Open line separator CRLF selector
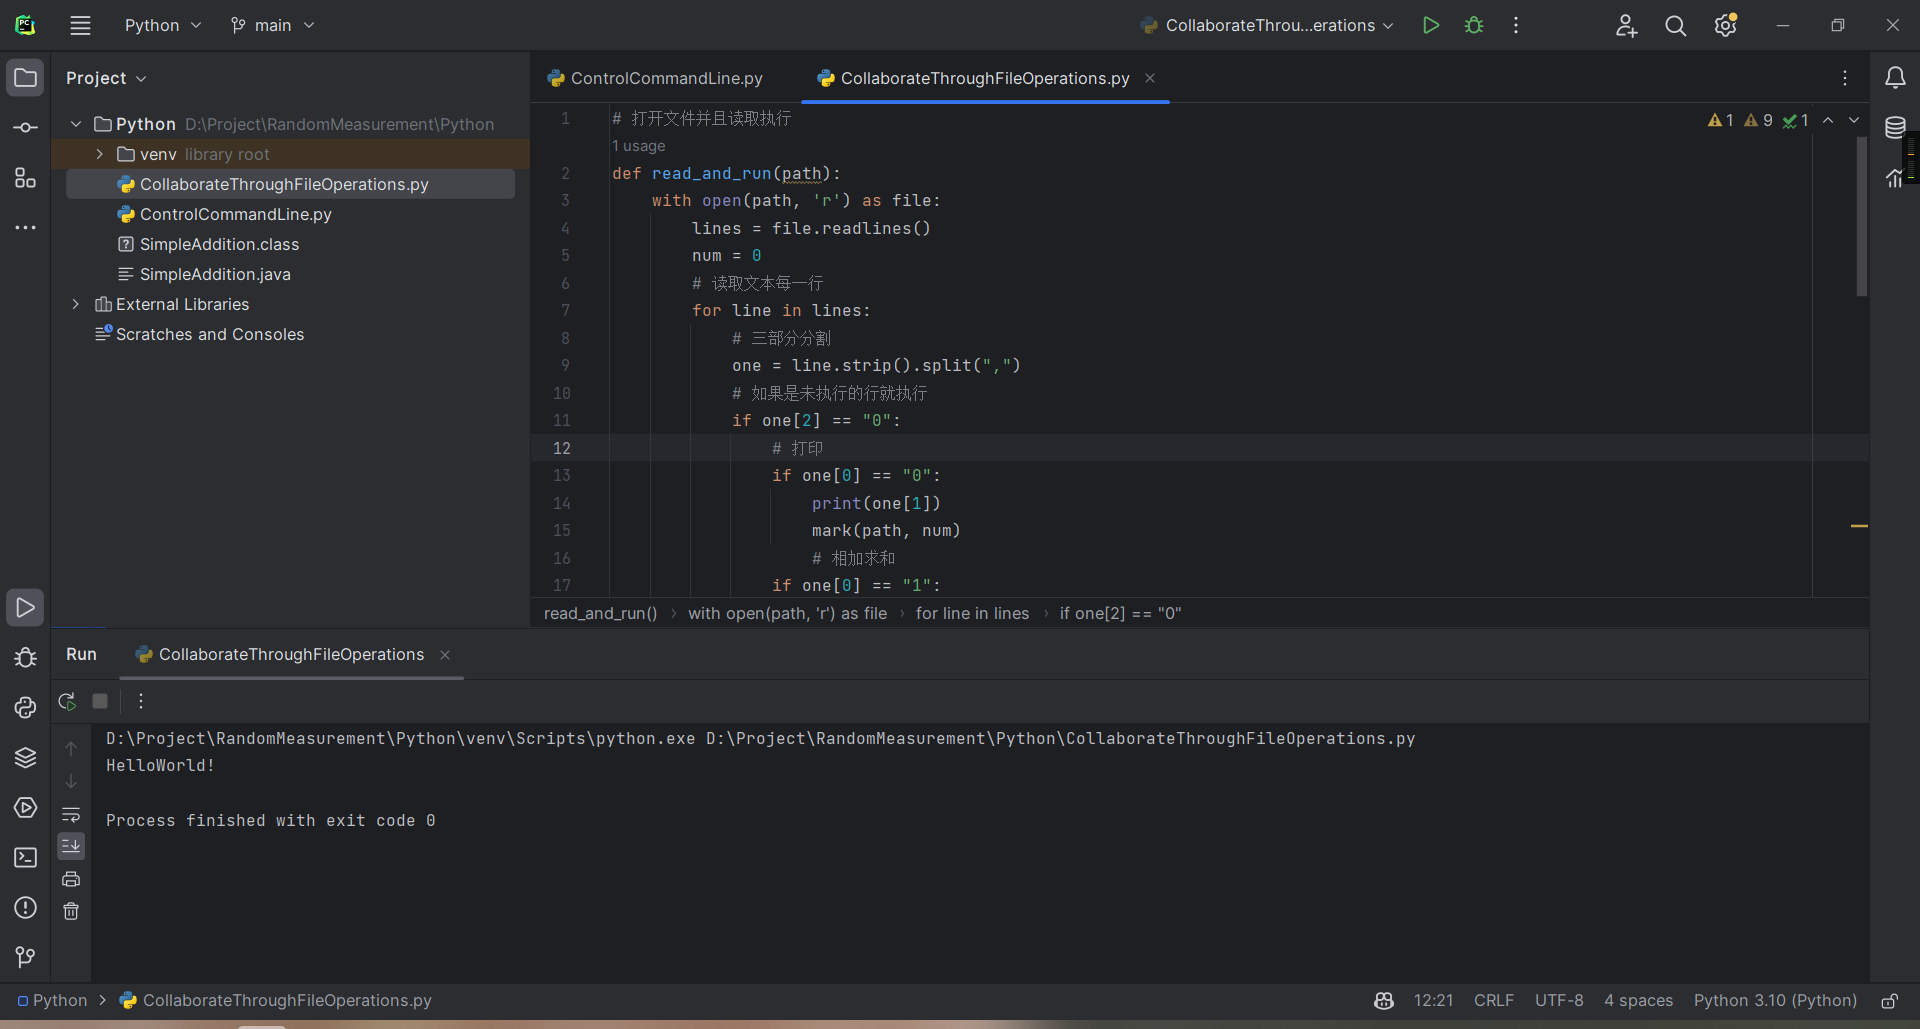Screen dimensions: 1920x1029 pyautogui.click(x=1494, y=1001)
